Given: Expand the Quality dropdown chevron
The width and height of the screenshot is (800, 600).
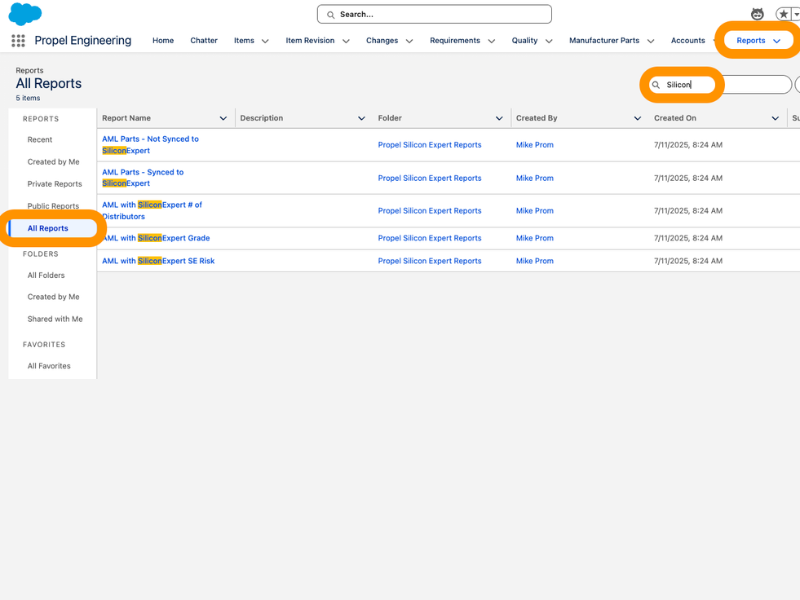Looking at the screenshot, I should (x=549, y=41).
